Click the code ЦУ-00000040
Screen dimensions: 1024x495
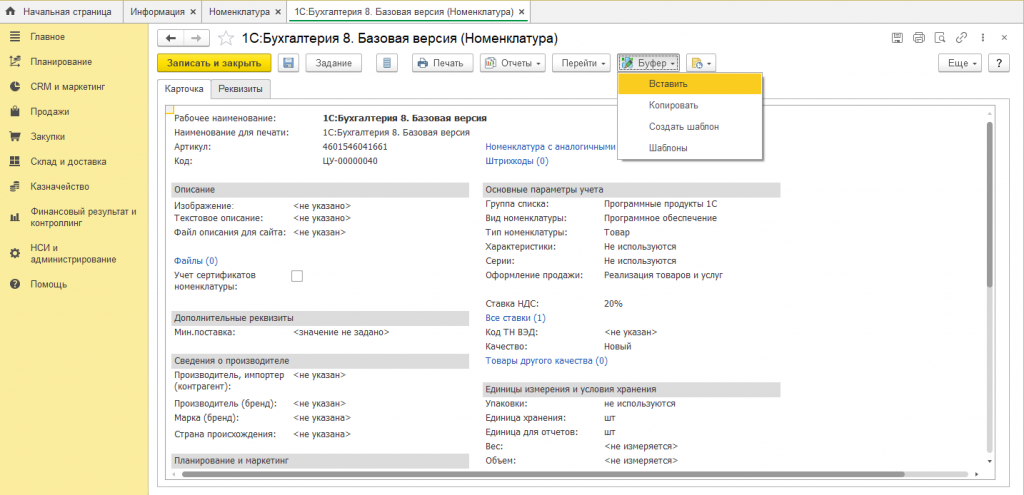(350, 161)
